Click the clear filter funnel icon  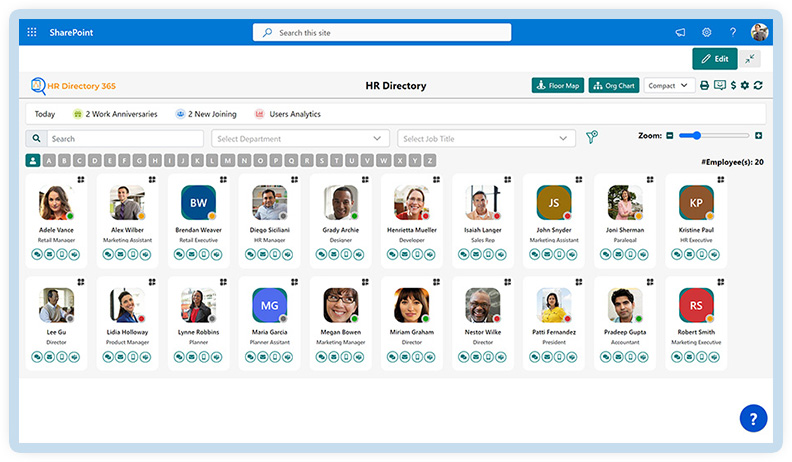coord(591,137)
